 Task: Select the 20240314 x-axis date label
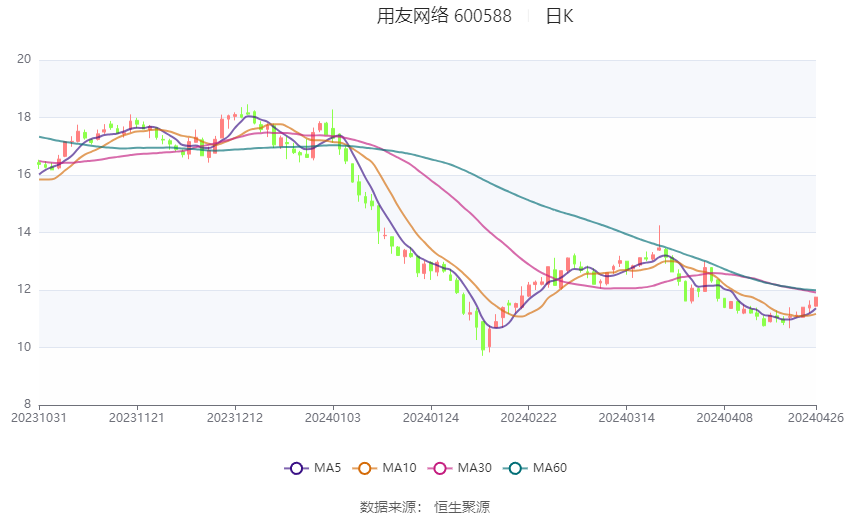627,418
